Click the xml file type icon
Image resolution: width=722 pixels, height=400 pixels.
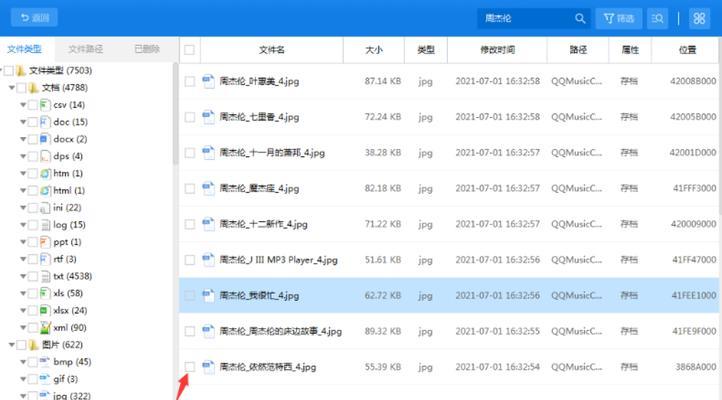click(45, 328)
